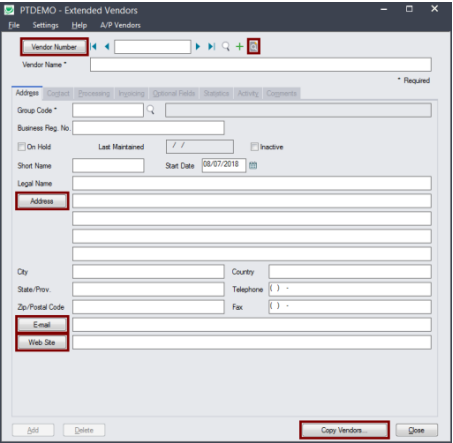The width and height of the screenshot is (453, 443).
Task: Switch to the Contact tab
Action: click(x=58, y=93)
